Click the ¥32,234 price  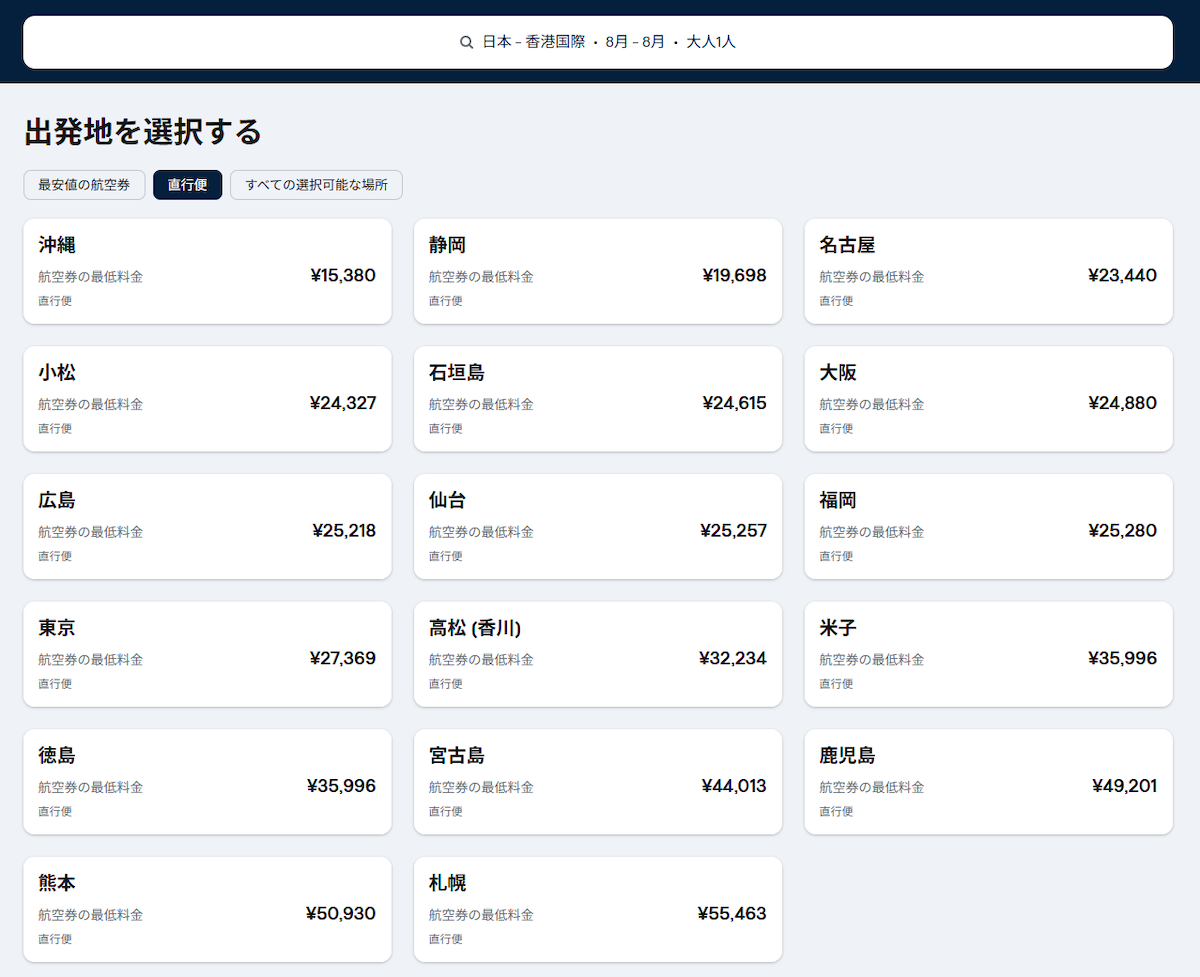[733, 658]
